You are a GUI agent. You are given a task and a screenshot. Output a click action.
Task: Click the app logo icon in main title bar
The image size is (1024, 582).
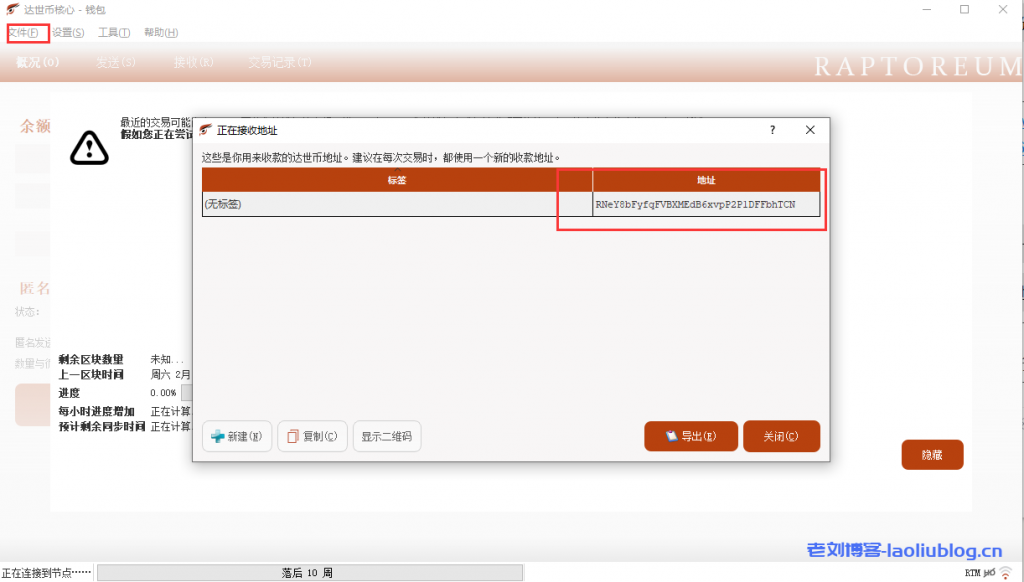(12, 9)
